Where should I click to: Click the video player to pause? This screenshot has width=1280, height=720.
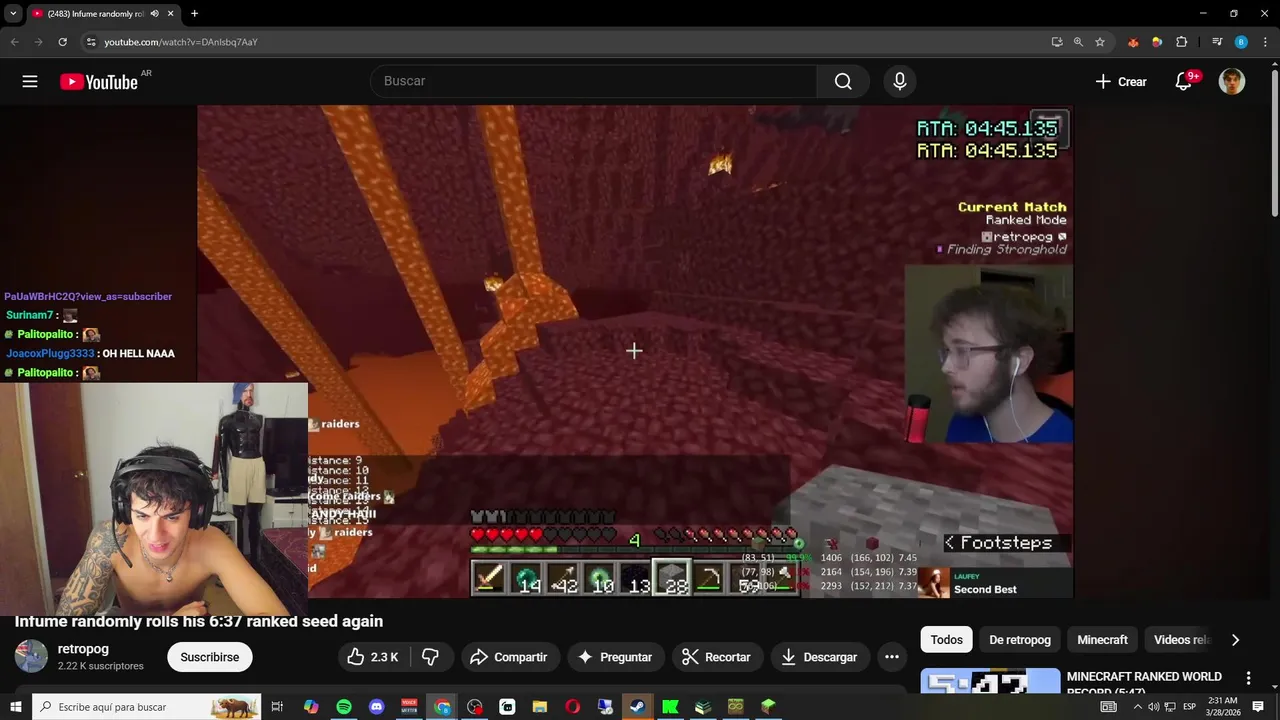tap(634, 351)
